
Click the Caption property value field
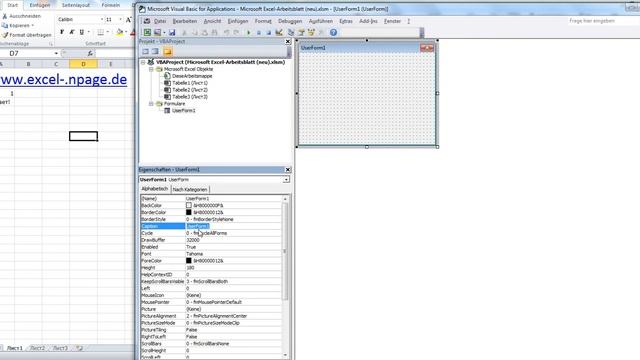(x=233, y=226)
